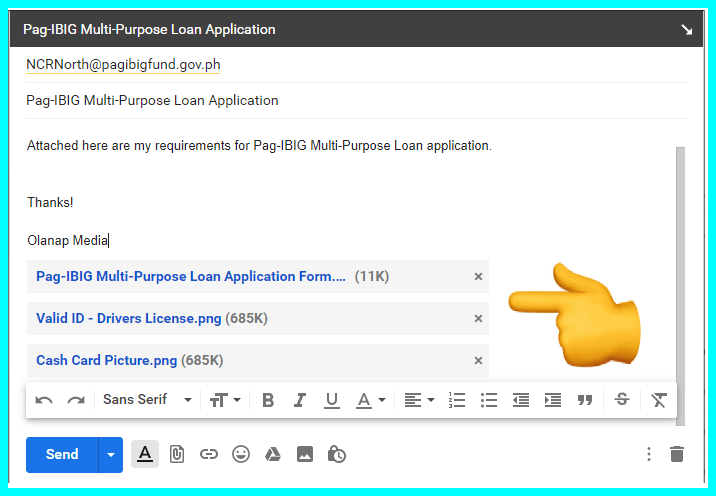Increase indent of the text

(553, 400)
